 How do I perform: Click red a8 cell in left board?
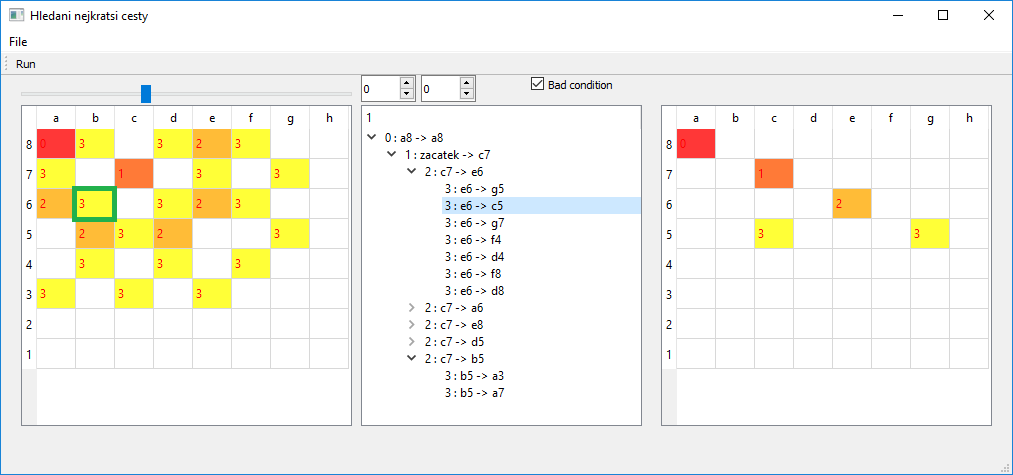click(56, 143)
